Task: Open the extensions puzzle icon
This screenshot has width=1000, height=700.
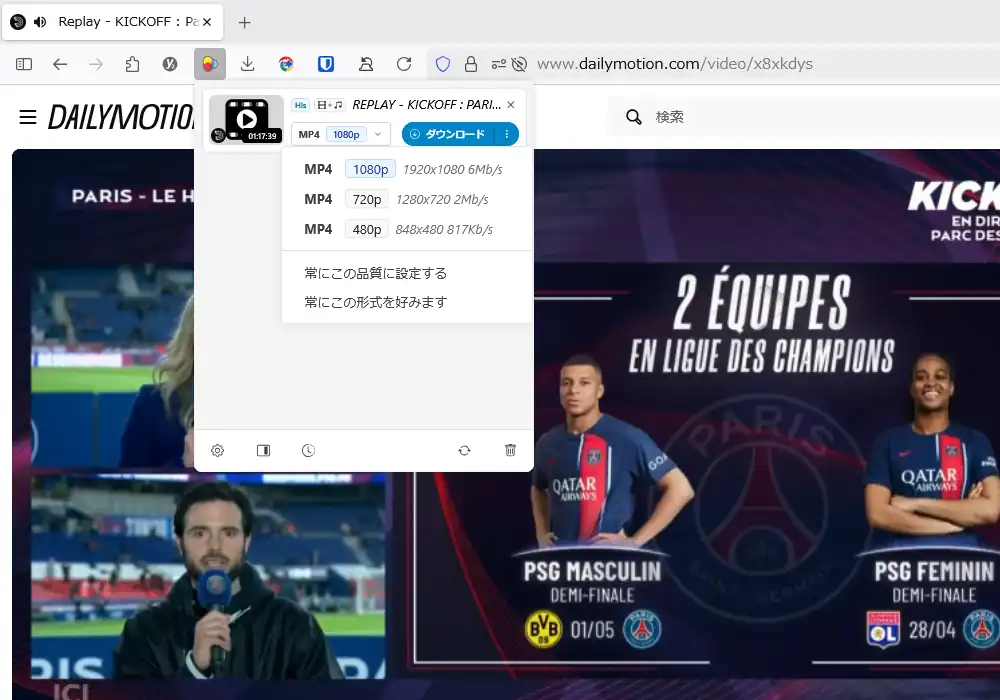Action: 132,64
